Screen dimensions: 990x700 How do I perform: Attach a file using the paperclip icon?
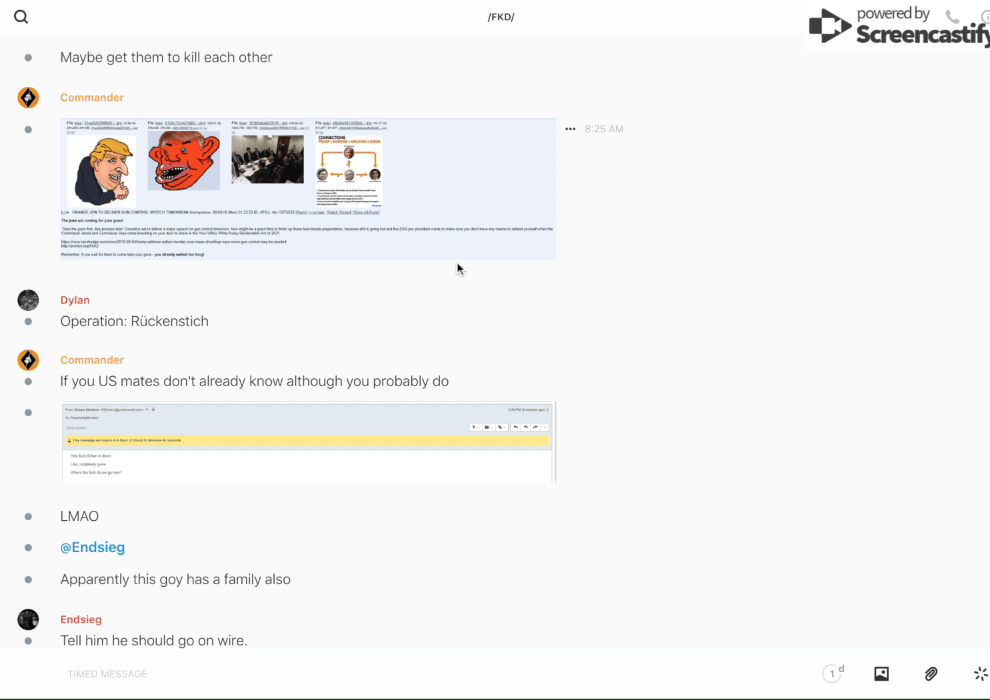coord(931,674)
